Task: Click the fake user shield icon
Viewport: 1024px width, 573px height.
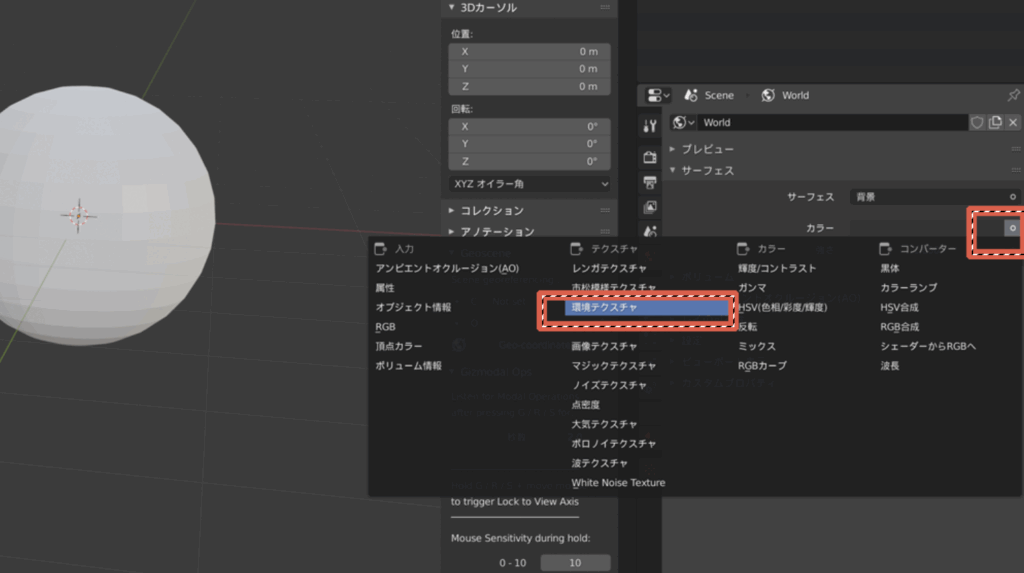Action: [x=977, y=123]
